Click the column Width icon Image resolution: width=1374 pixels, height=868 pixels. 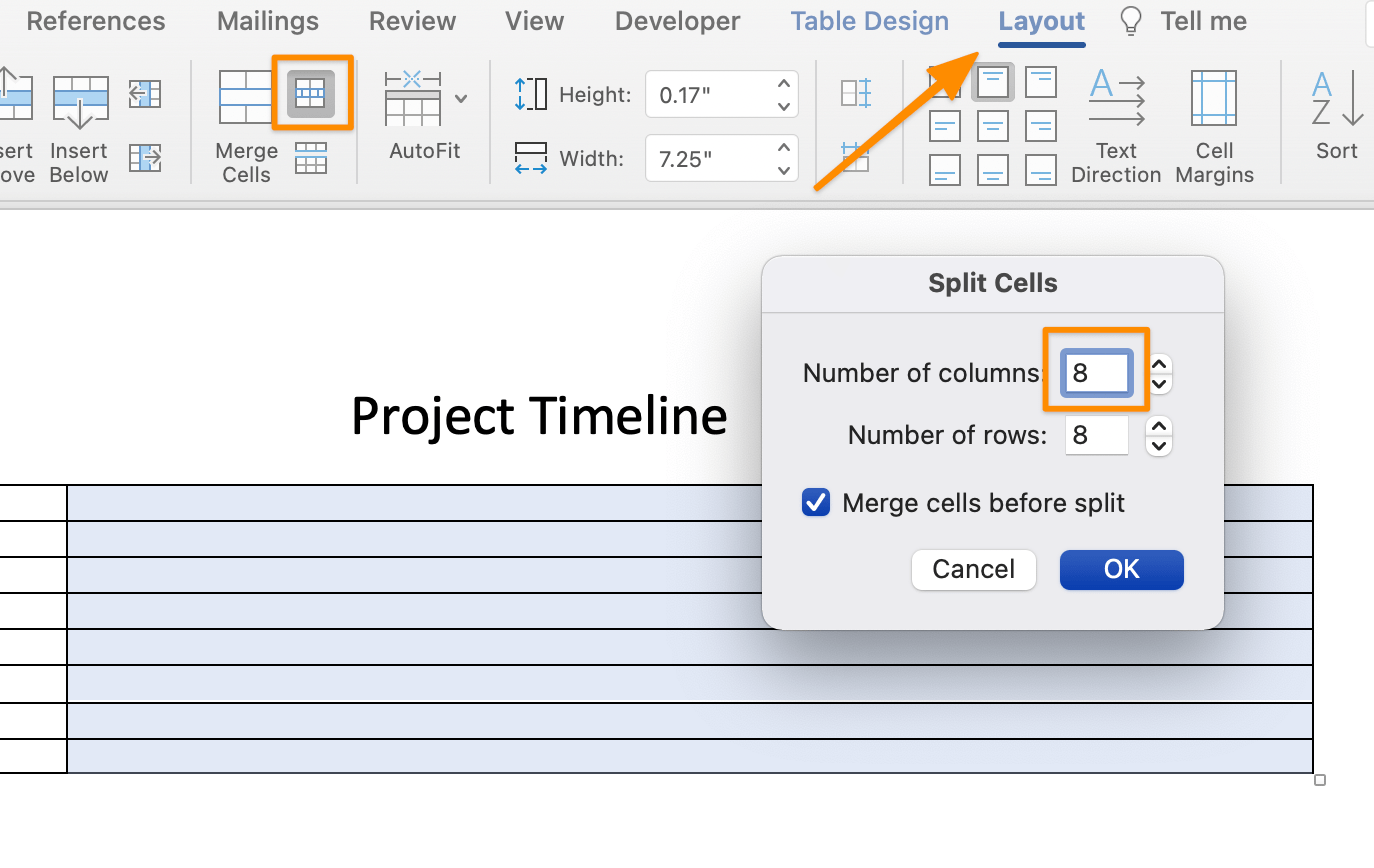(x=531, y=158)
